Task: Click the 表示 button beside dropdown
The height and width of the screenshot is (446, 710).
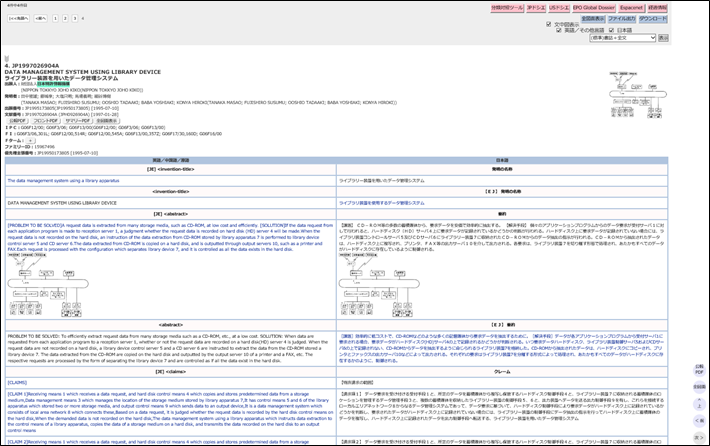Action: tap(663, 38)
